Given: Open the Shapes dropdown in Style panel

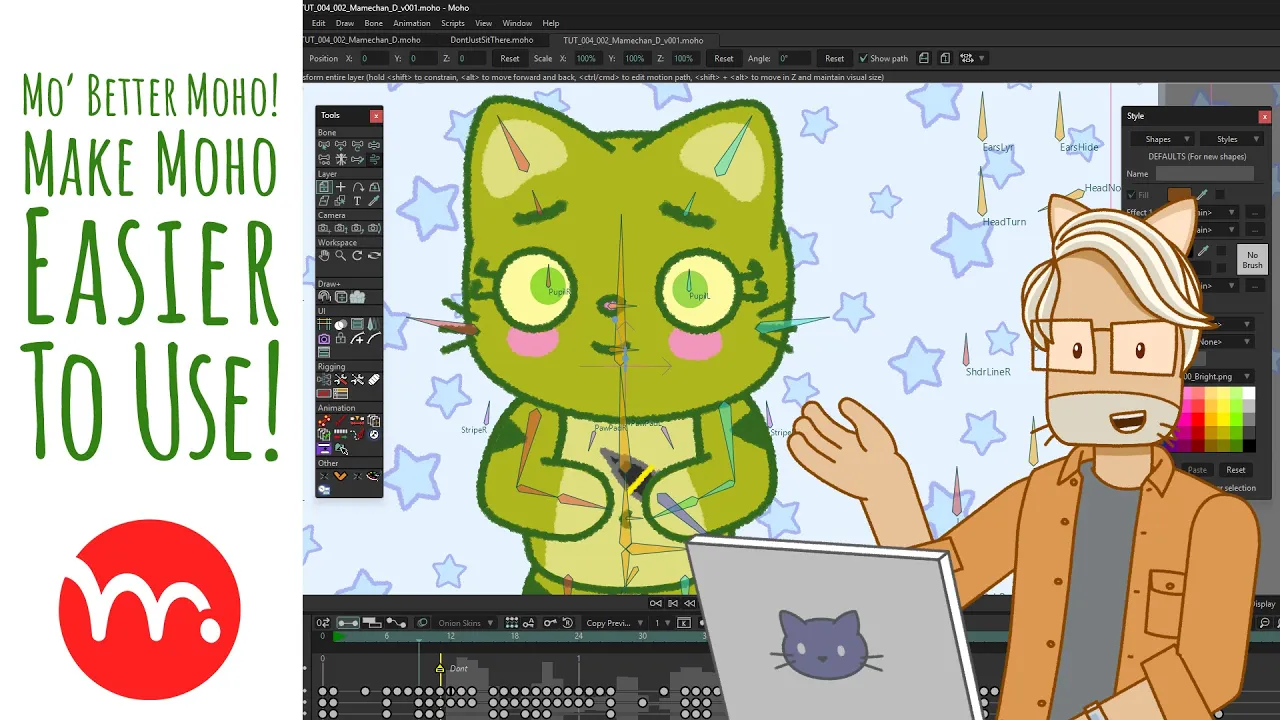Looking at the screenshot, I should [1162, 139].
